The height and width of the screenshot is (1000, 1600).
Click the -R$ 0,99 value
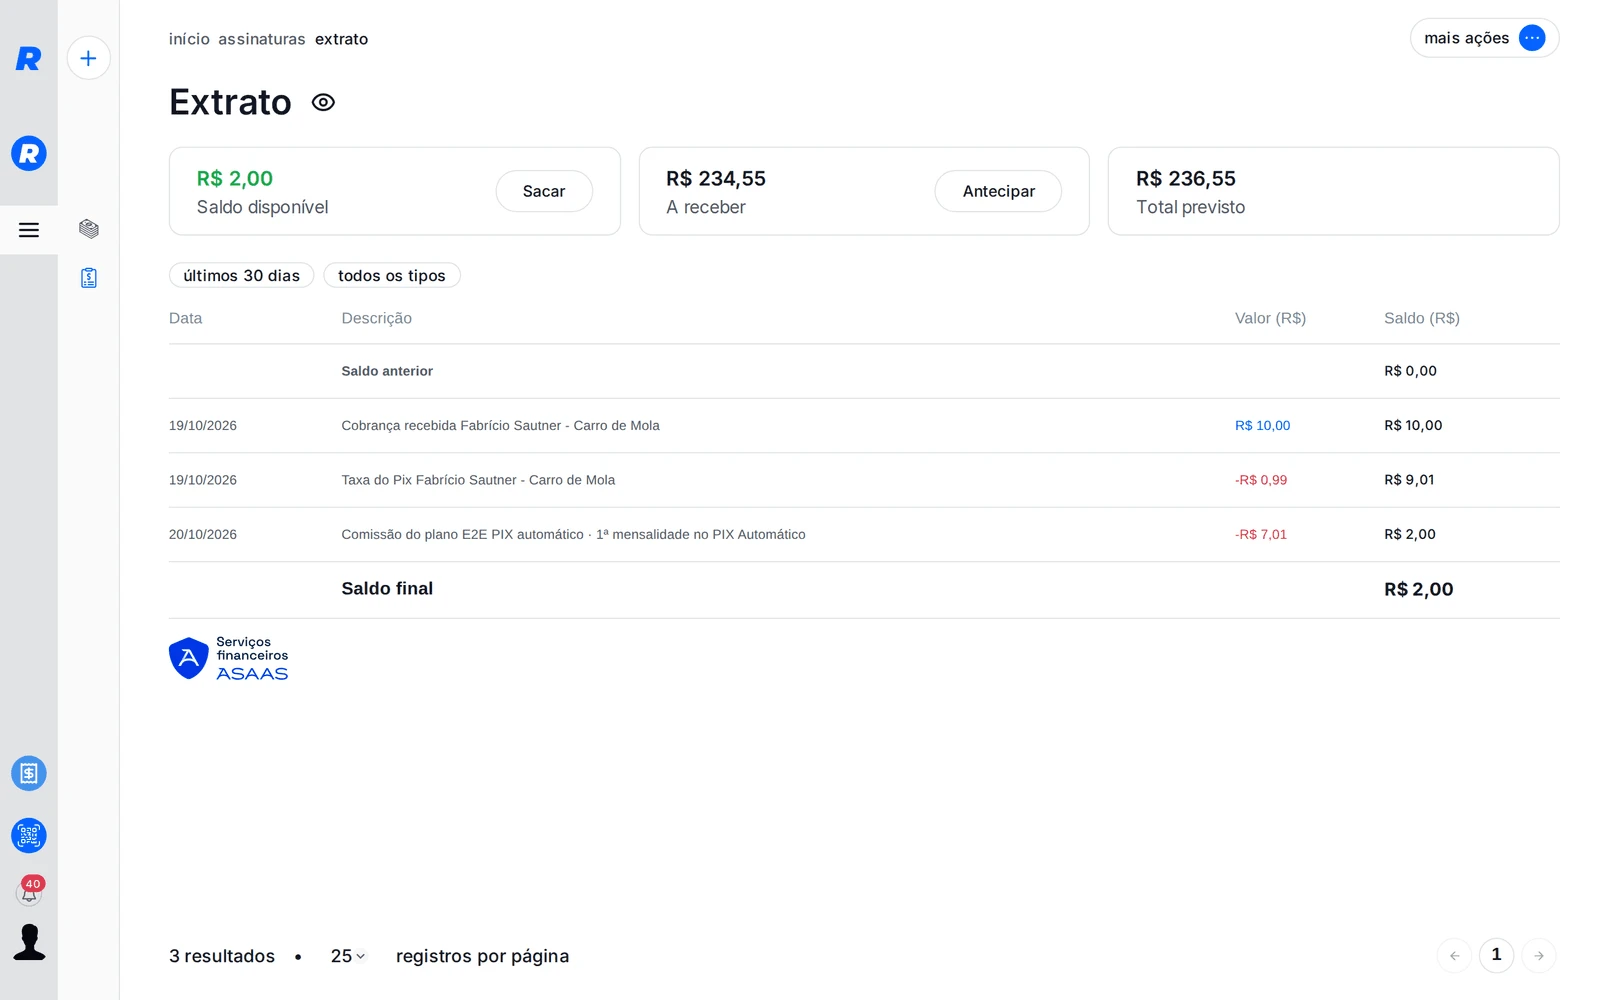pos(1261,480)
